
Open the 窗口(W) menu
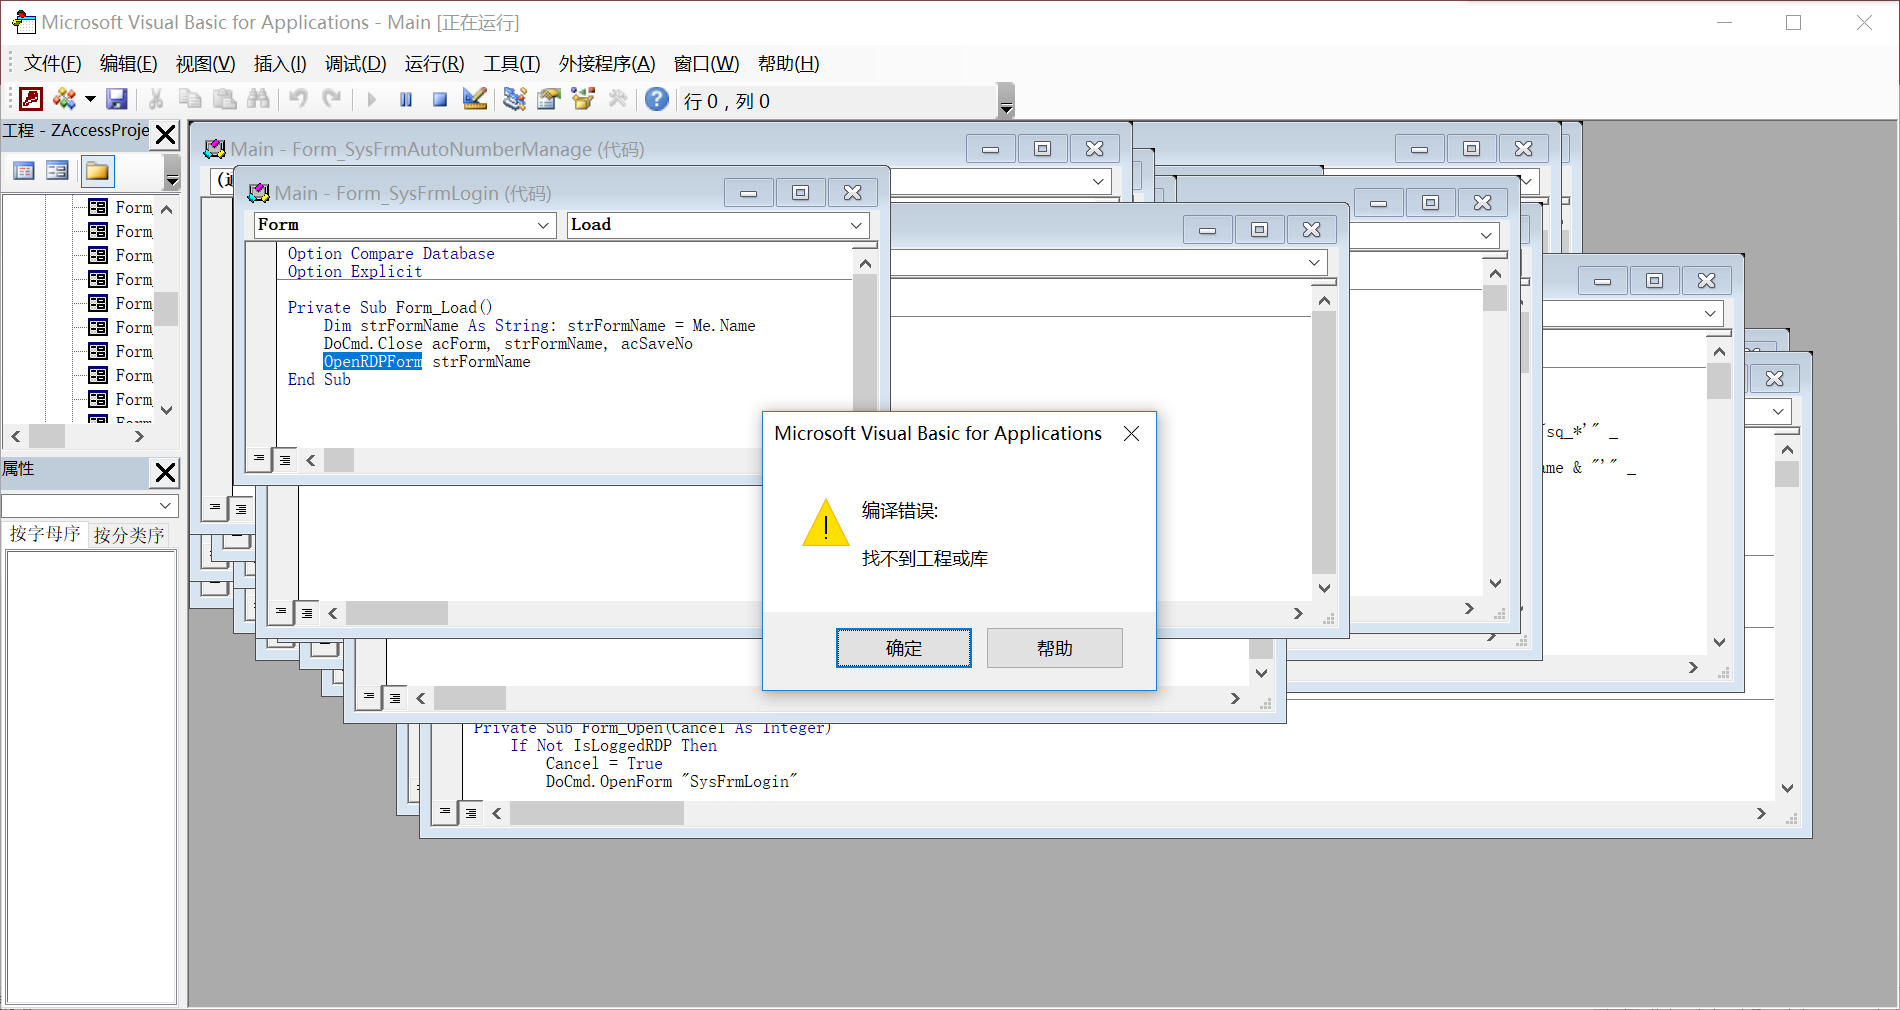(707, 64)
